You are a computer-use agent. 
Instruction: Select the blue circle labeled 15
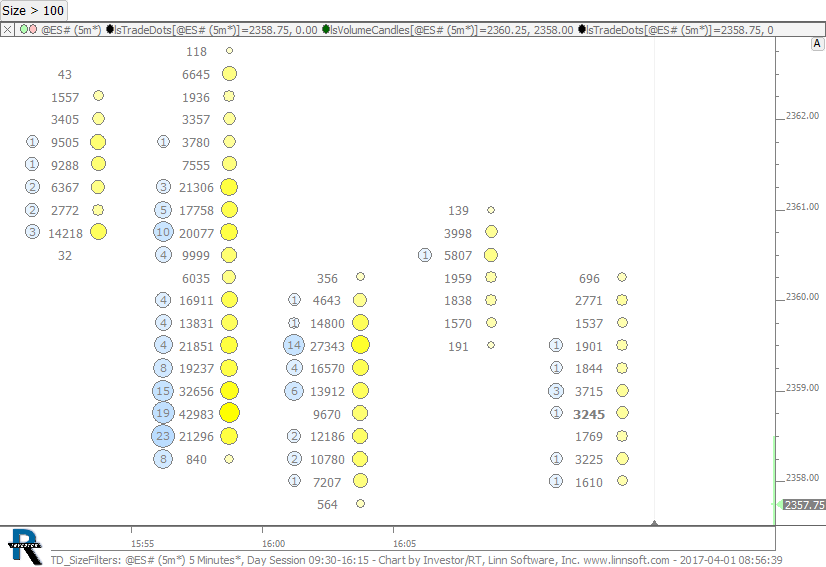click(x=163, y=390)
